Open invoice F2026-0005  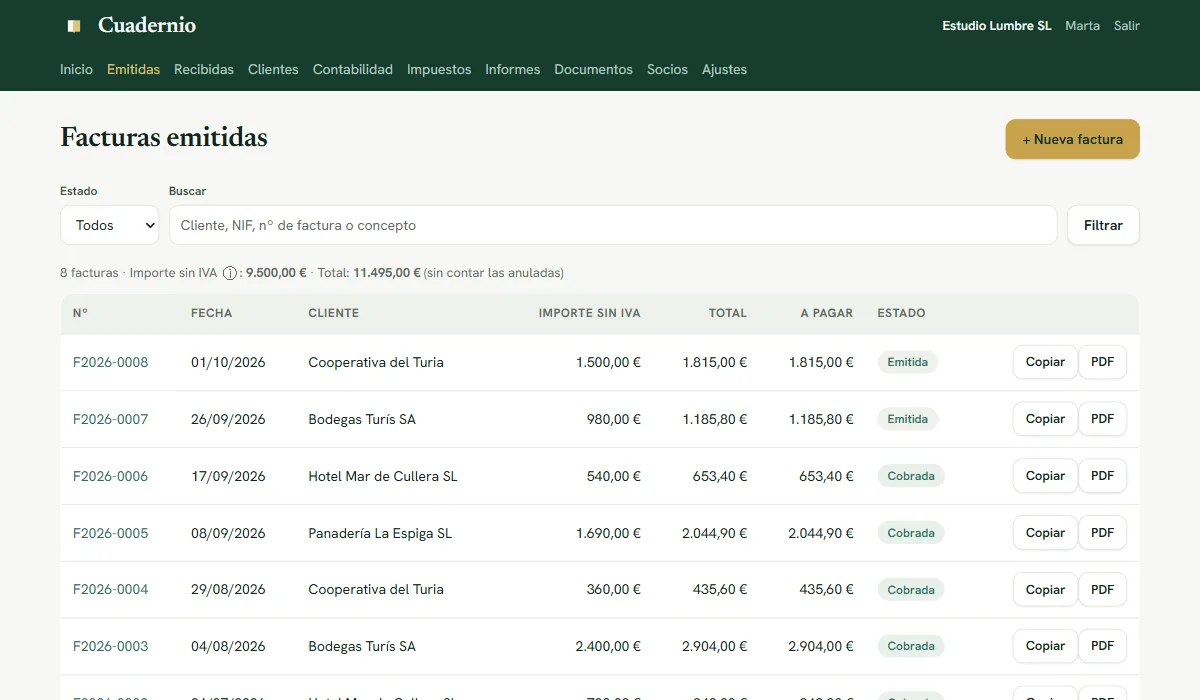pos(110,533)
